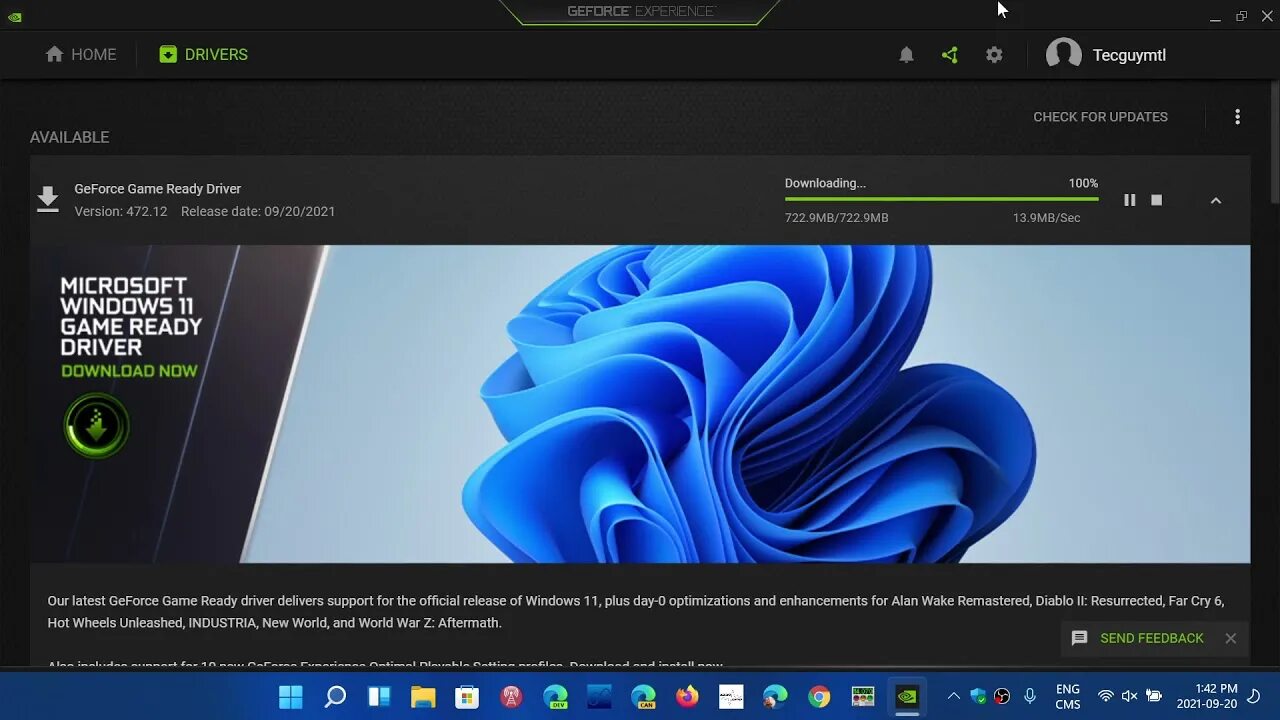This screenshot has width=1280, height=720.
Task: Click the AVAILABLE section heading
Action: (x=69, y=137)
